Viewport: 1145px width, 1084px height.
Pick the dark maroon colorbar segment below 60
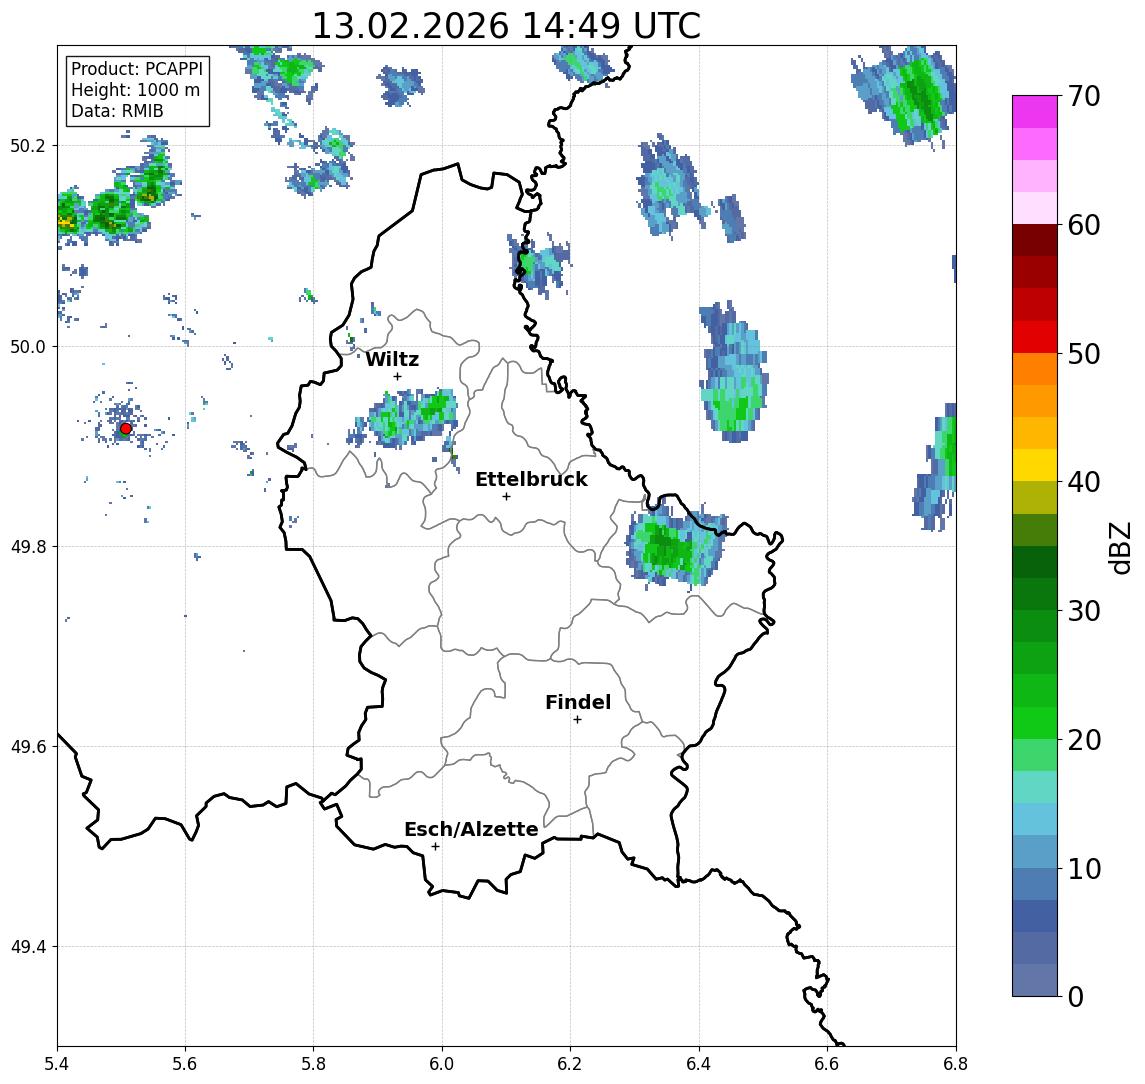point(1035,240)
